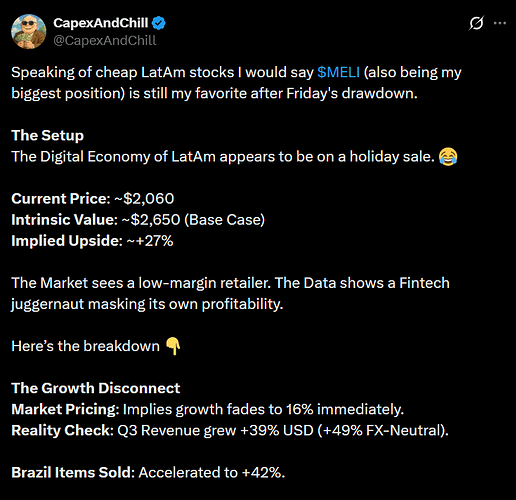Screen dimensions: 516x500
Task: Click the blue verified badge
Action: [x=159, y=23]
